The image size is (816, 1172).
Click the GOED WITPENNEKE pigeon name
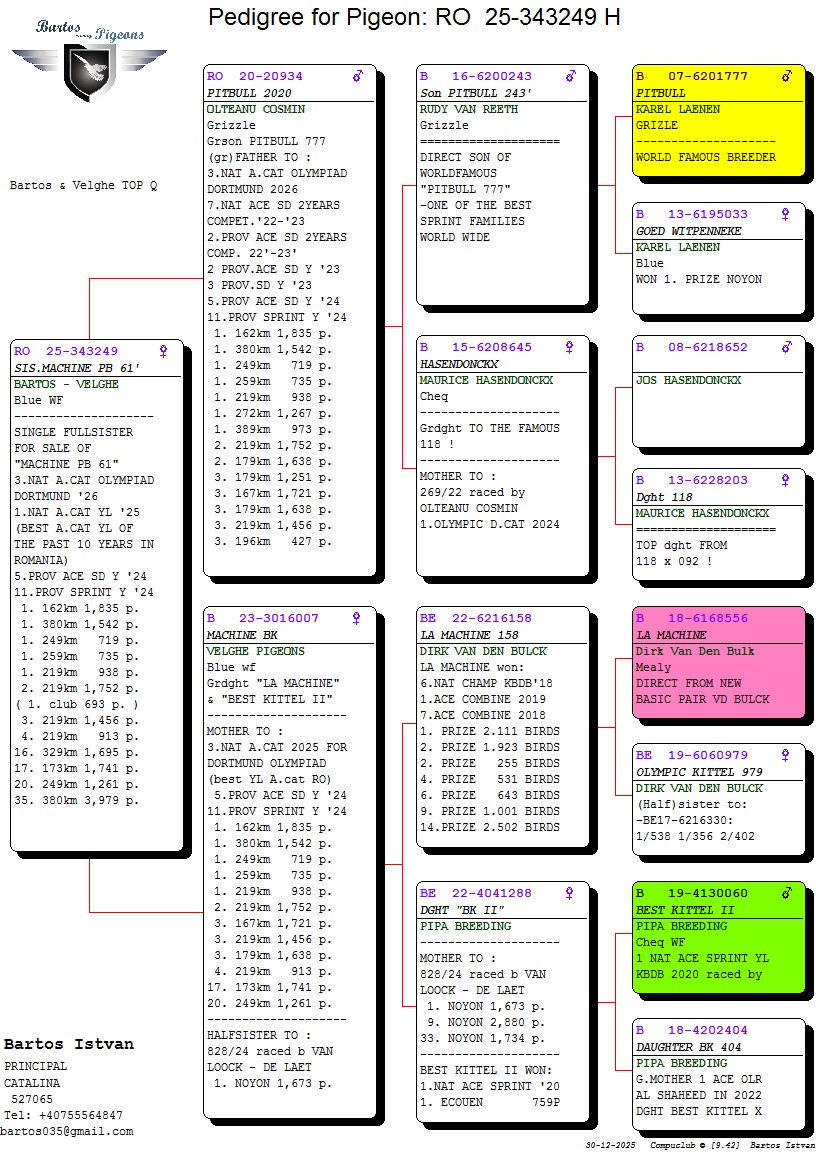tap(689, 231)
